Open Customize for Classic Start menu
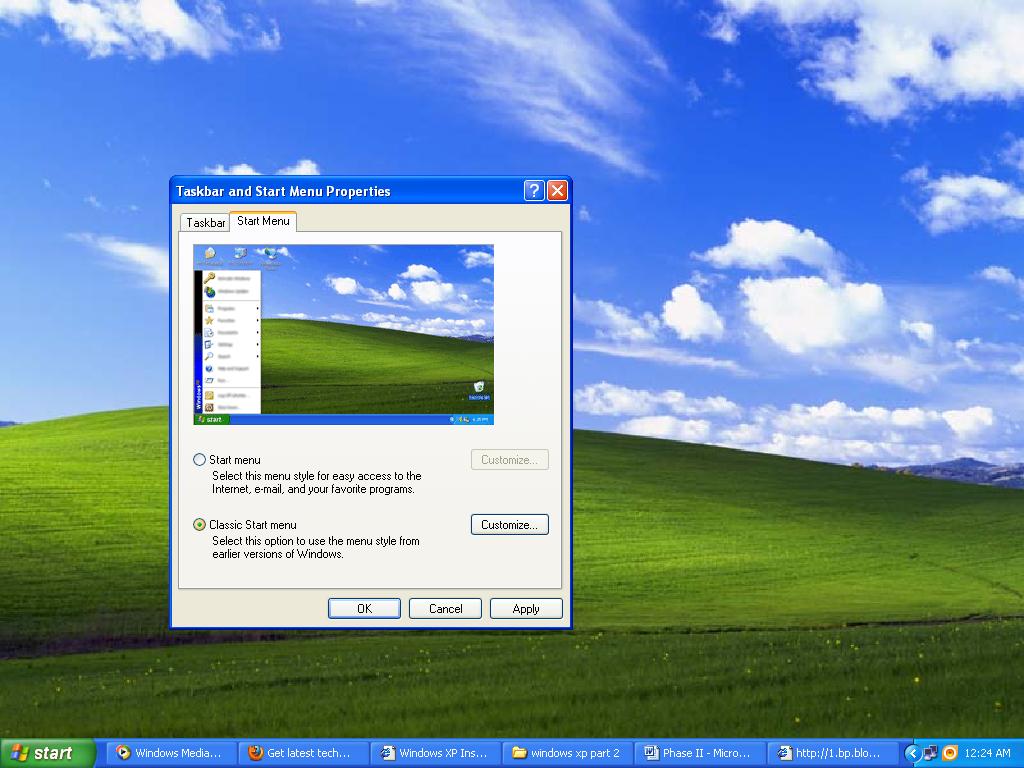This screenshot has height=768, width=1024. tap(509, 524)
